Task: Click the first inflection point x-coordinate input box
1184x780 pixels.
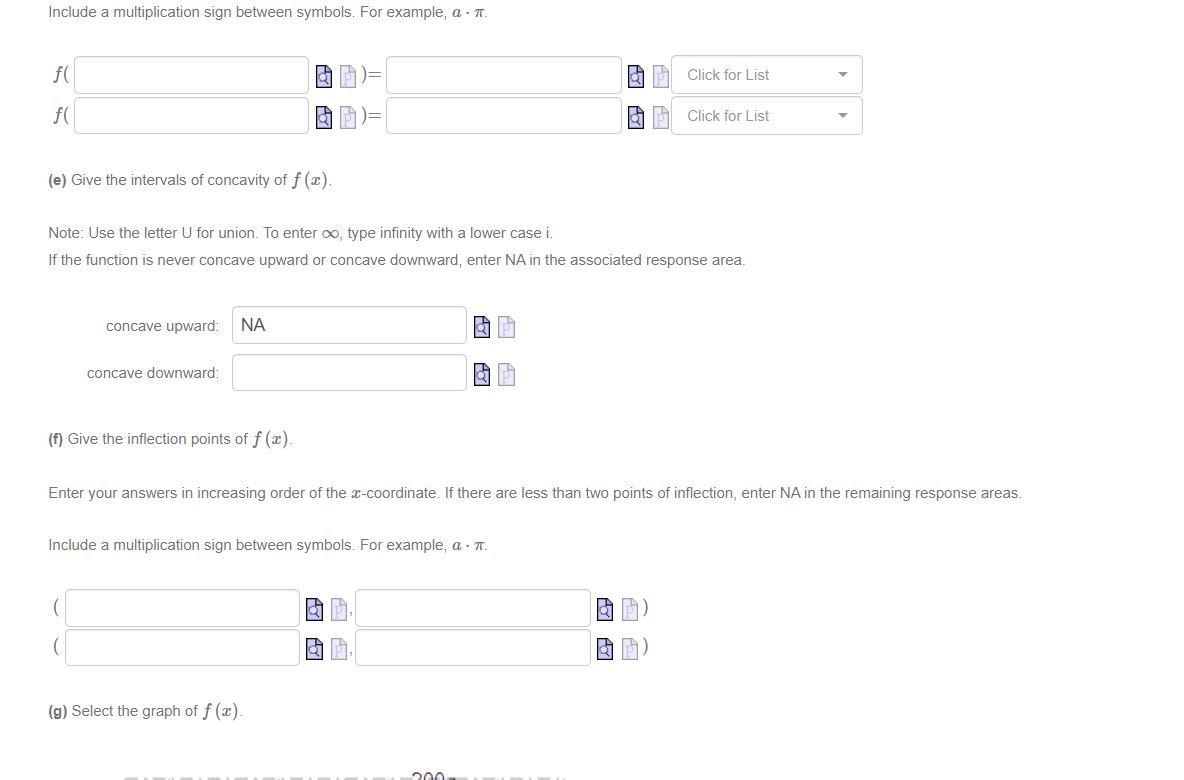Action: tap(181, 607)
